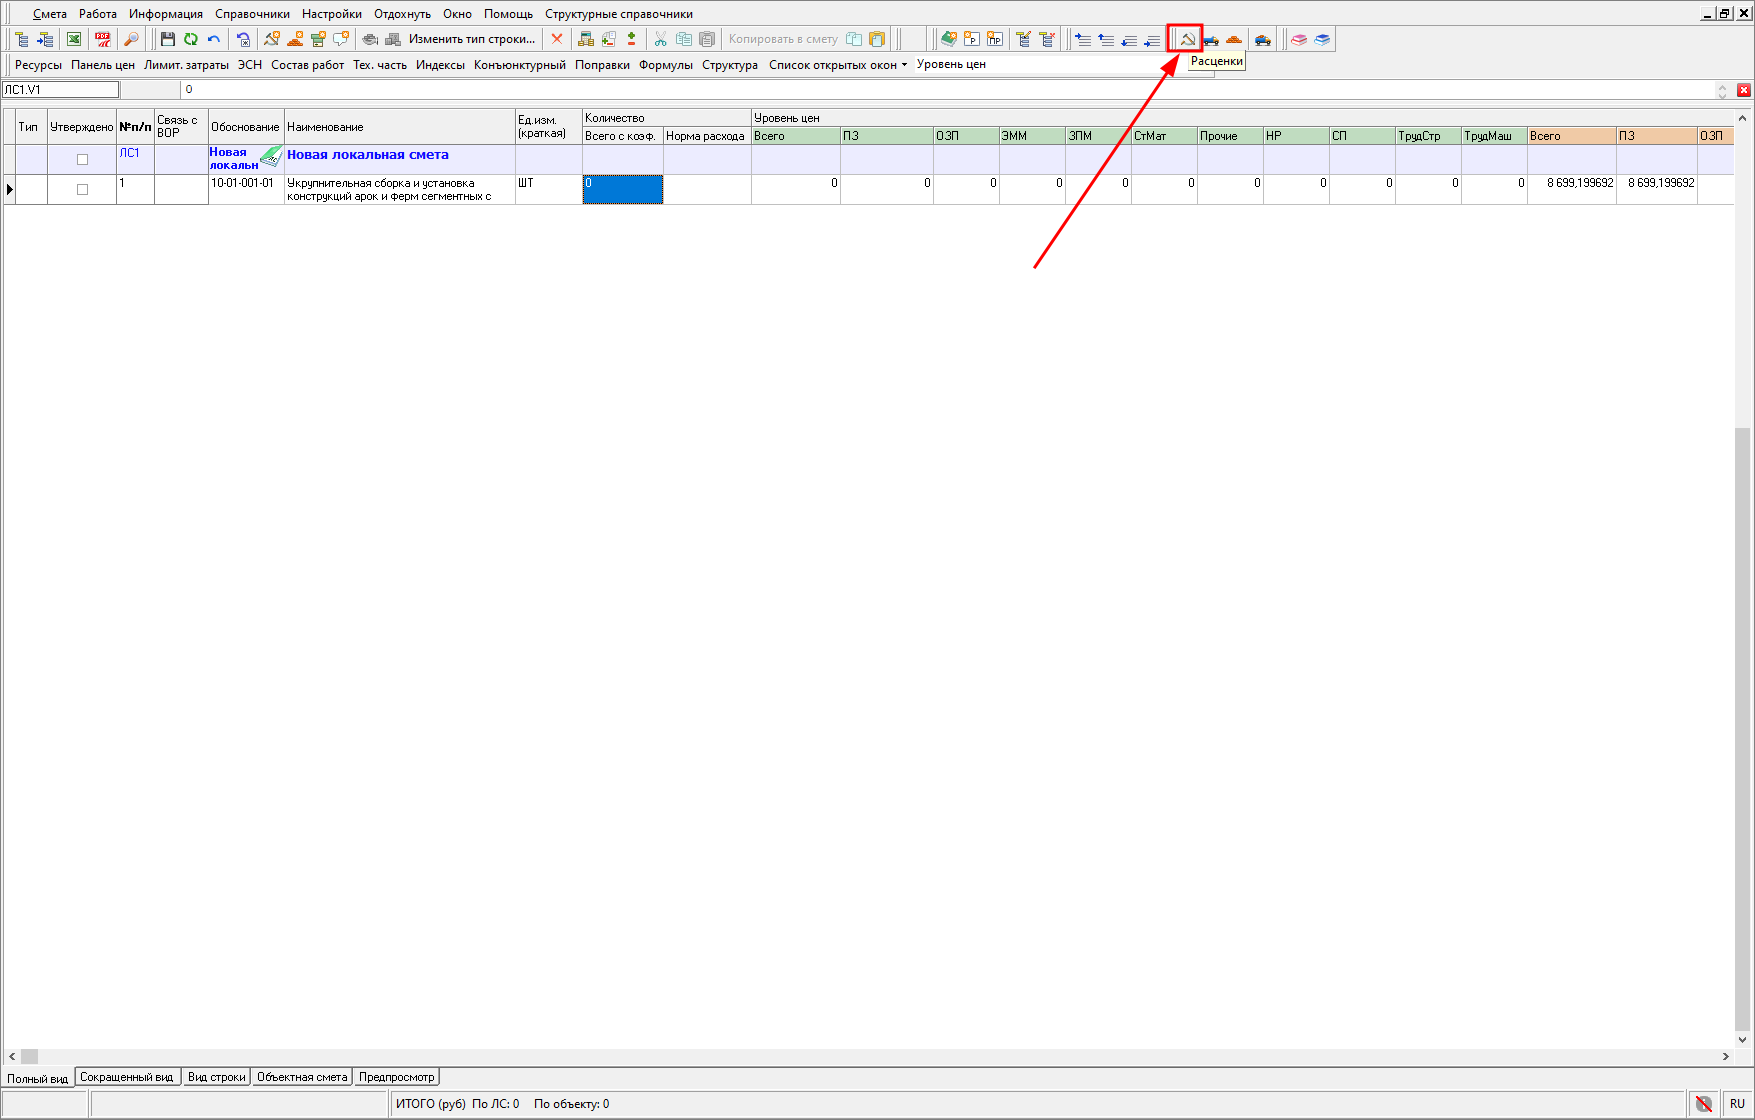
Task: Open the Справочники menu
Action: [x=252, y=14]
